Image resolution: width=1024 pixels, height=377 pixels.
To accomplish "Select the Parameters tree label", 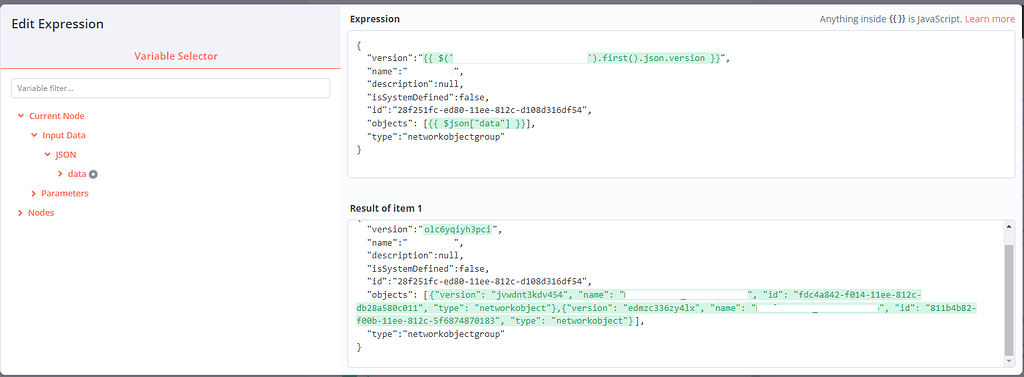I will 65,193.
